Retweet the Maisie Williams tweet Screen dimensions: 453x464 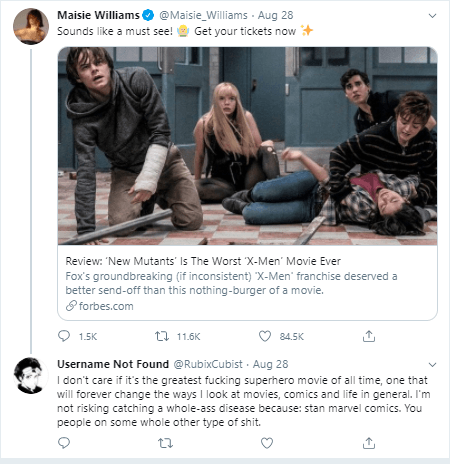click(162, 336)
